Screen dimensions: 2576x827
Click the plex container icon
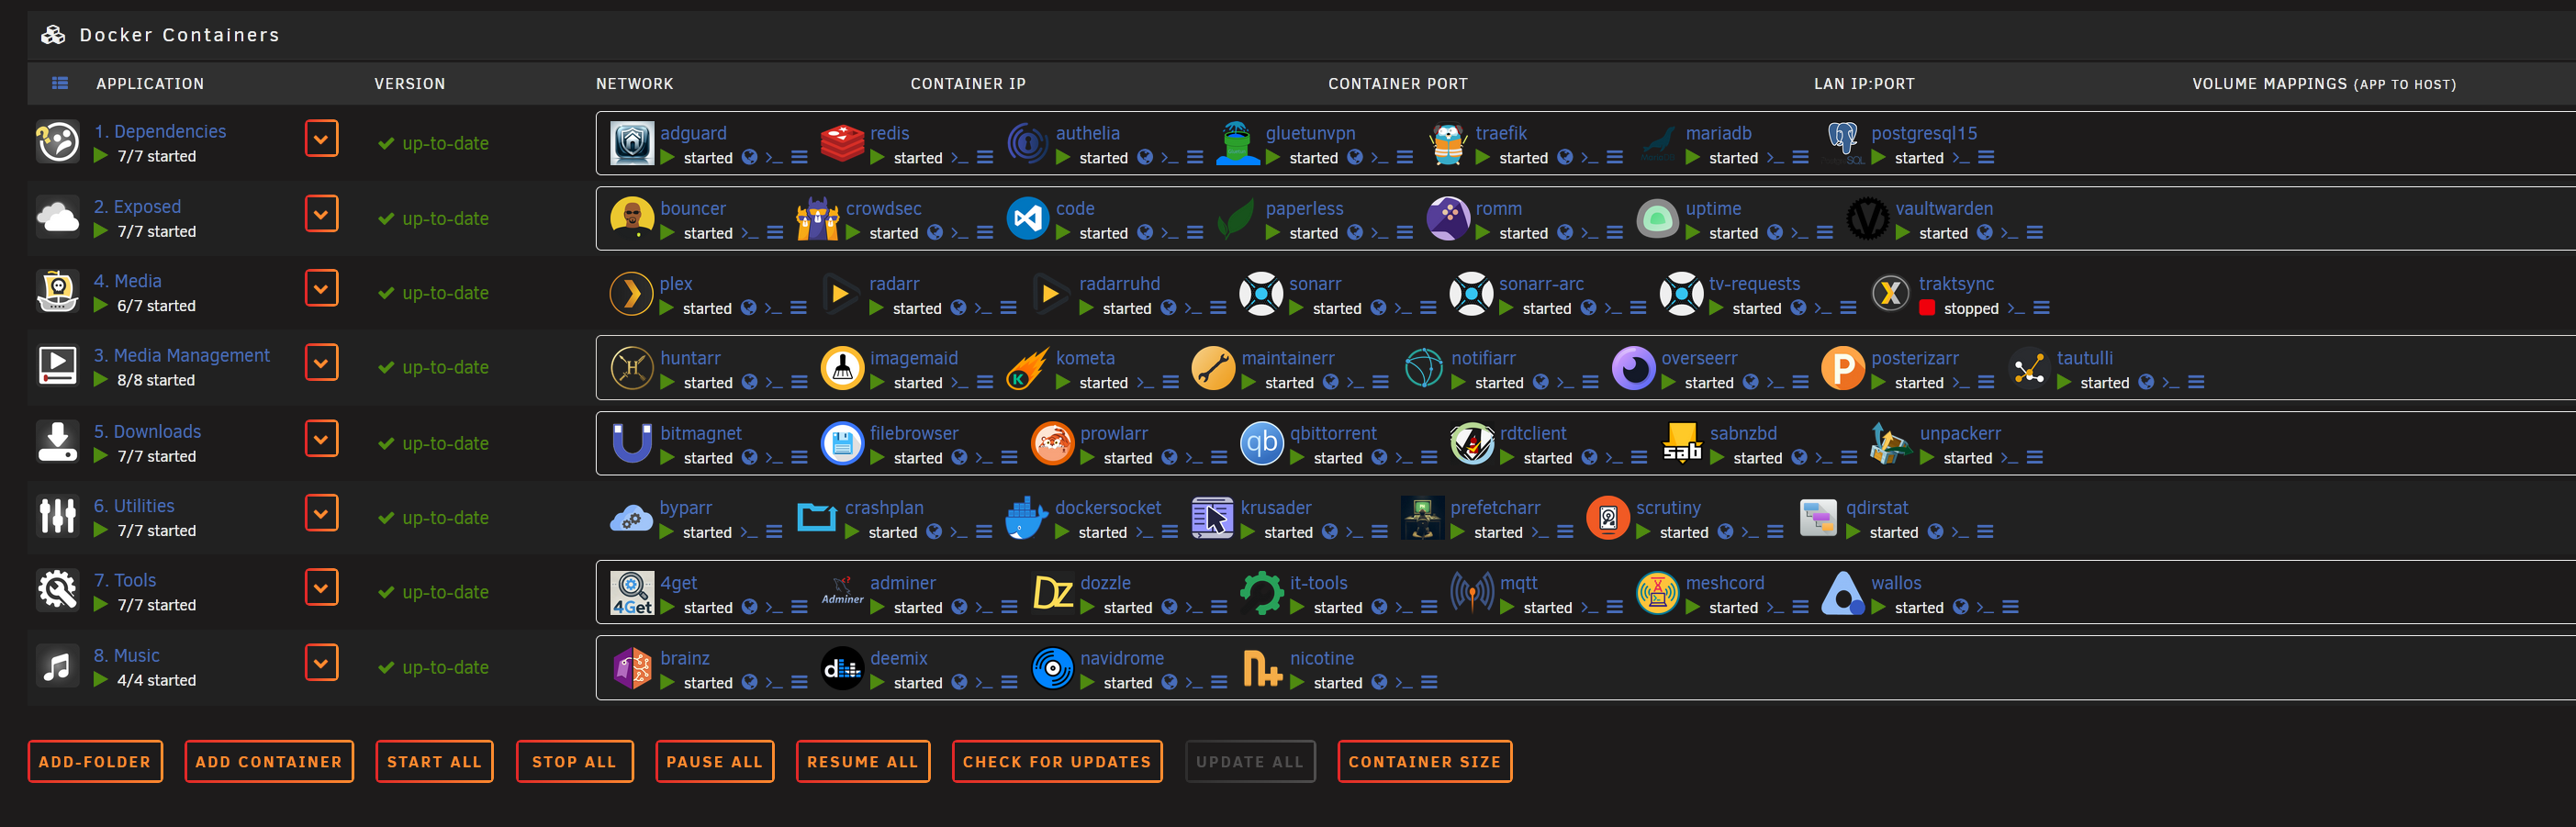pos(631,294)
